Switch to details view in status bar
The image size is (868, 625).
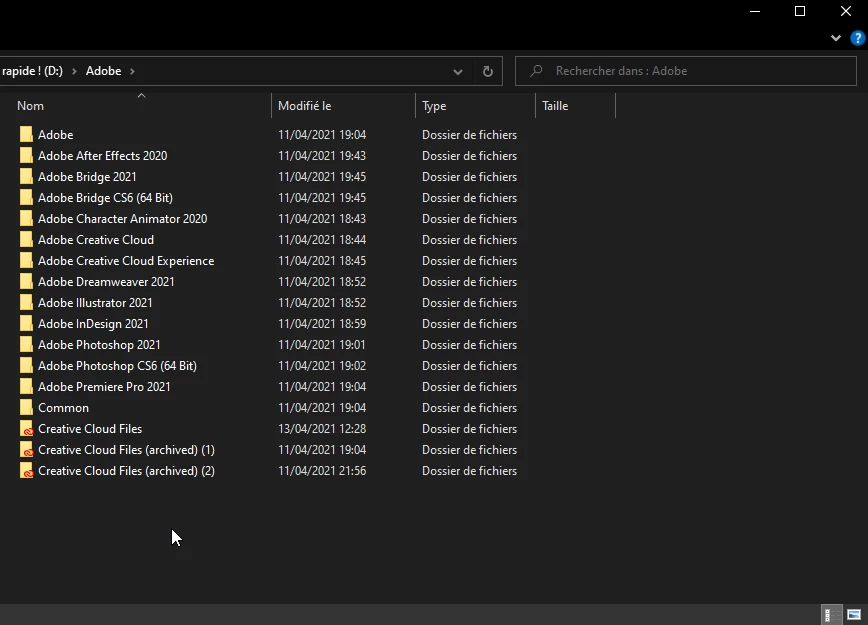tap(830, 614)
